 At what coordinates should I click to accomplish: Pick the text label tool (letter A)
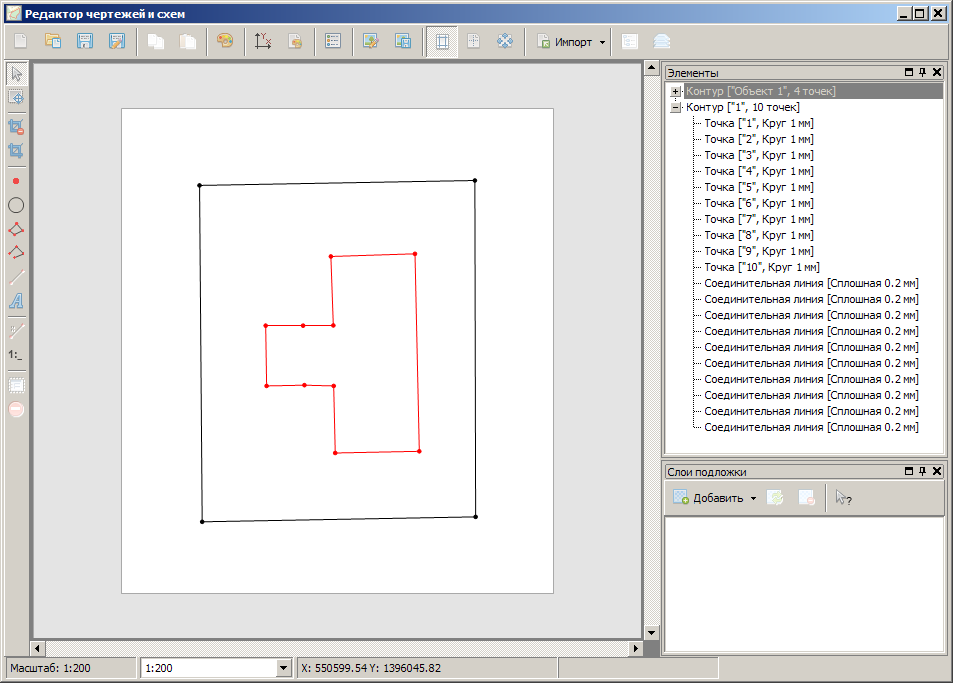pos(16,301)
